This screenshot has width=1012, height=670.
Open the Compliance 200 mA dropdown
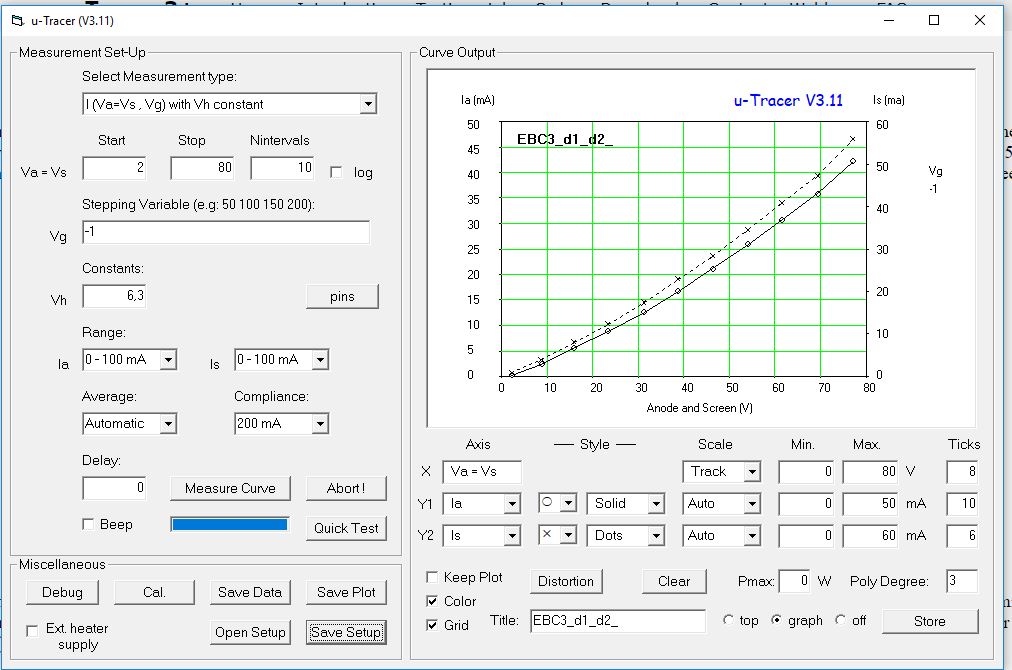tap(320, 423)
